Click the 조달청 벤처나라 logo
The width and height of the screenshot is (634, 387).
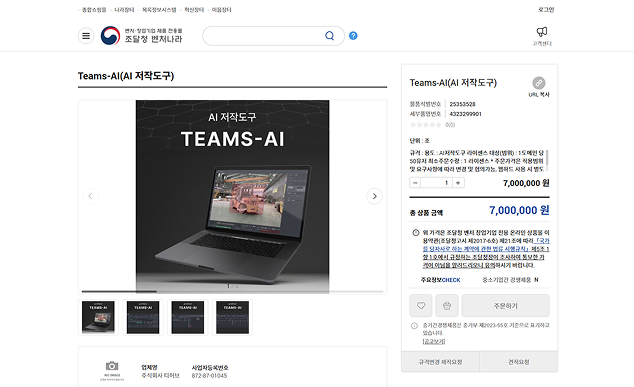click(142, 36)
